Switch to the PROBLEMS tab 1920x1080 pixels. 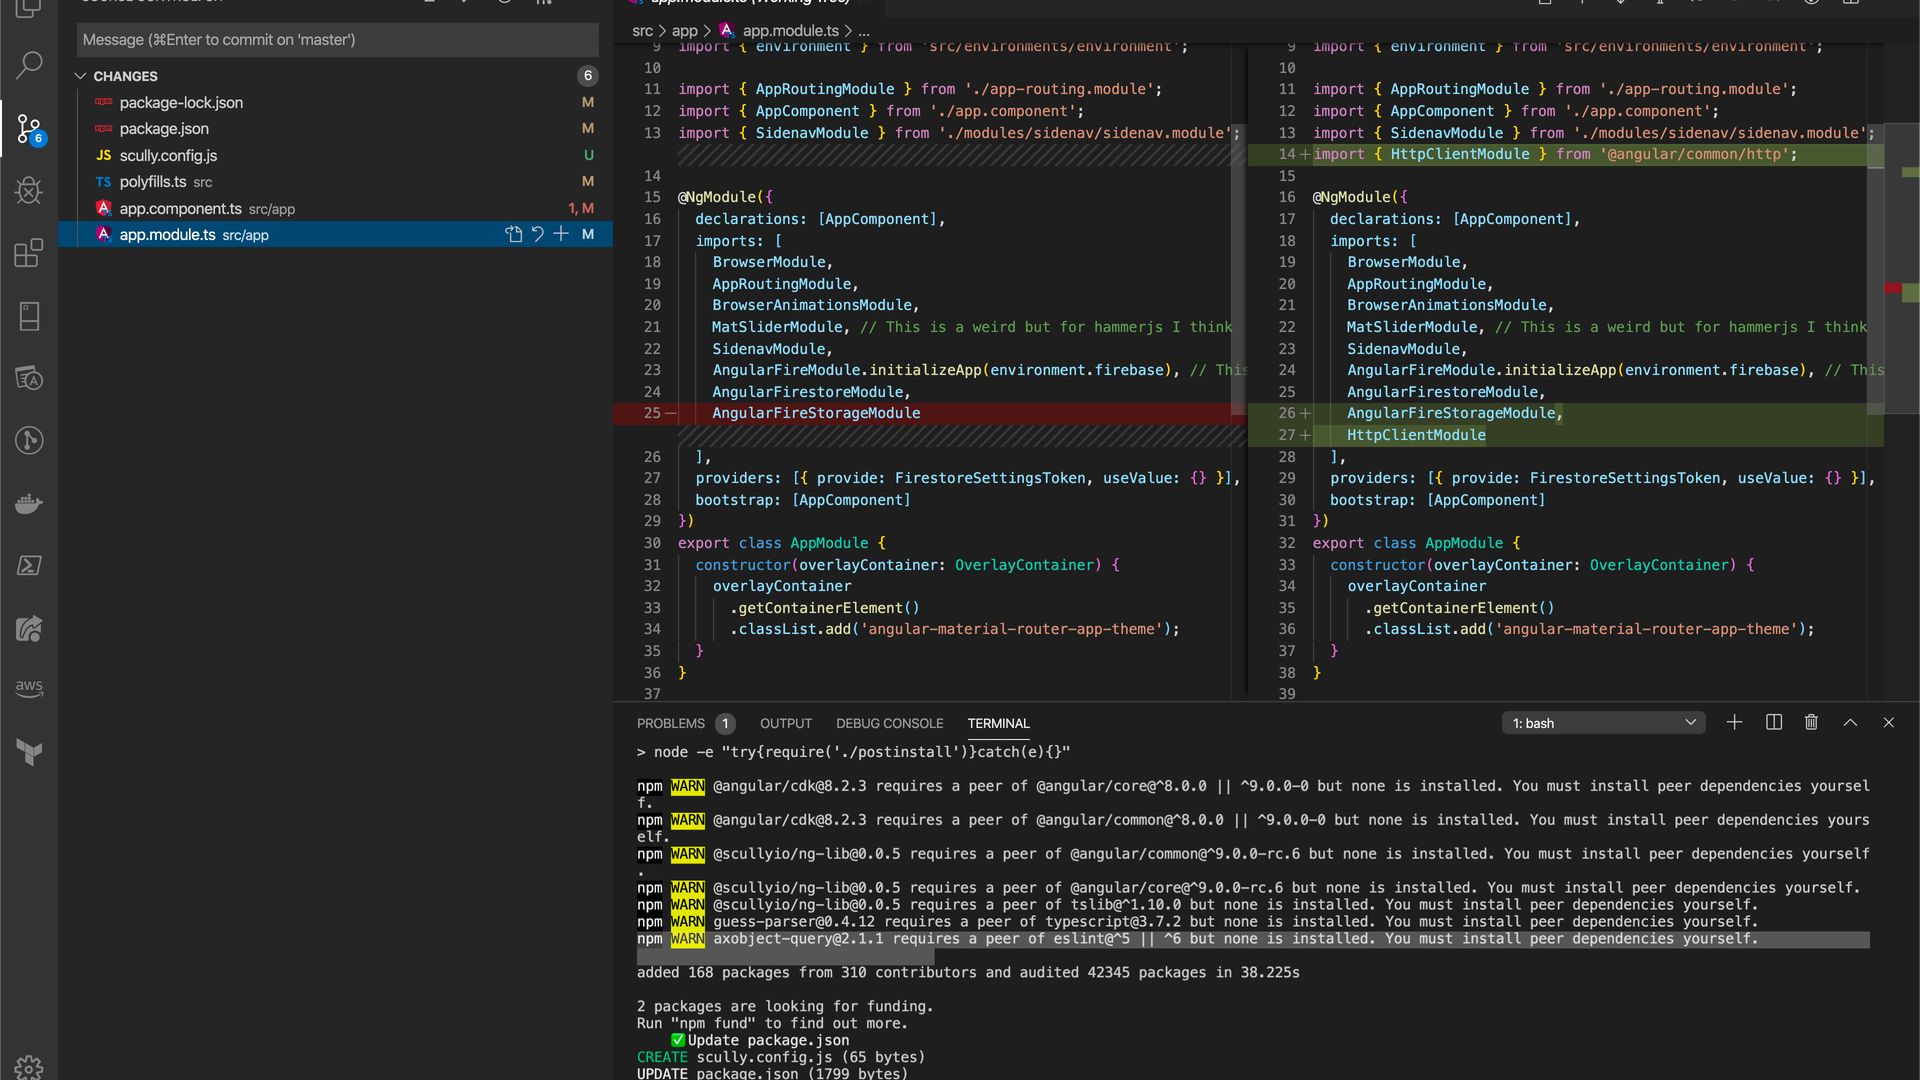pos(670,723)
